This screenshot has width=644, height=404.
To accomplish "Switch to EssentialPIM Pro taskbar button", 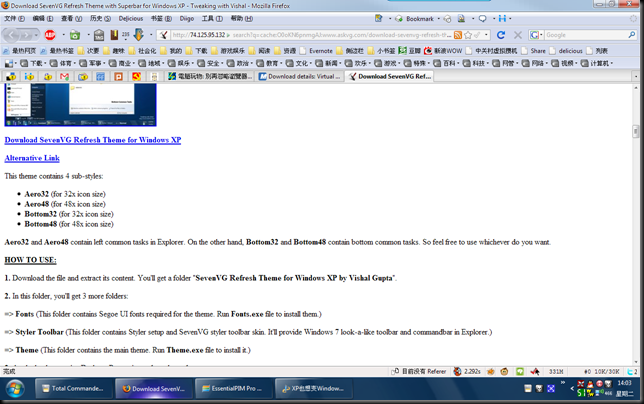I will pyautogui.click(x=232, y=388).
